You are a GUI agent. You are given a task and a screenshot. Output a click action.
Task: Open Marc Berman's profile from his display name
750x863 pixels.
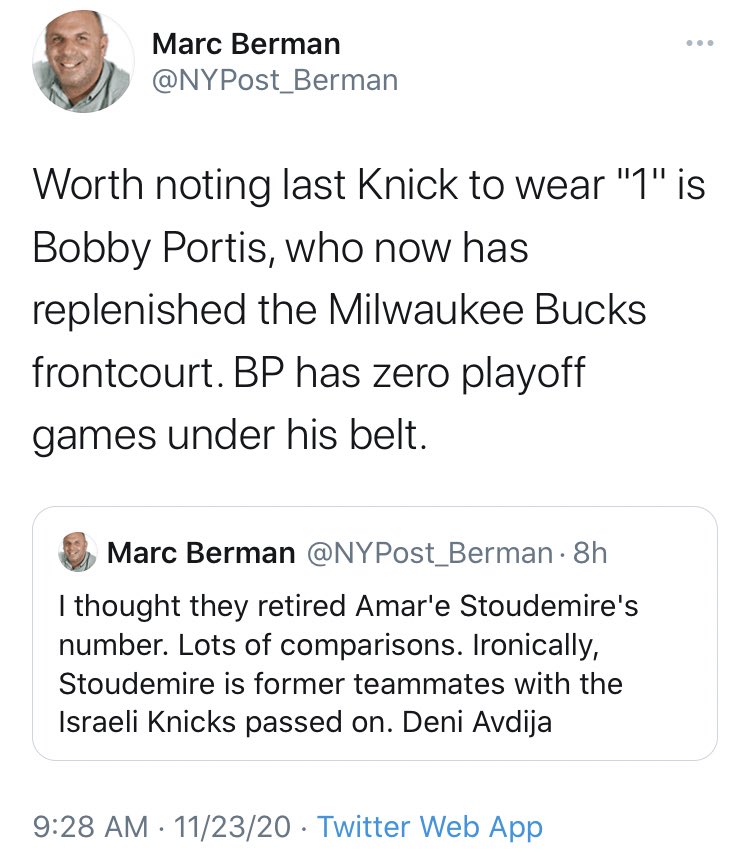[x=244, y=44]
